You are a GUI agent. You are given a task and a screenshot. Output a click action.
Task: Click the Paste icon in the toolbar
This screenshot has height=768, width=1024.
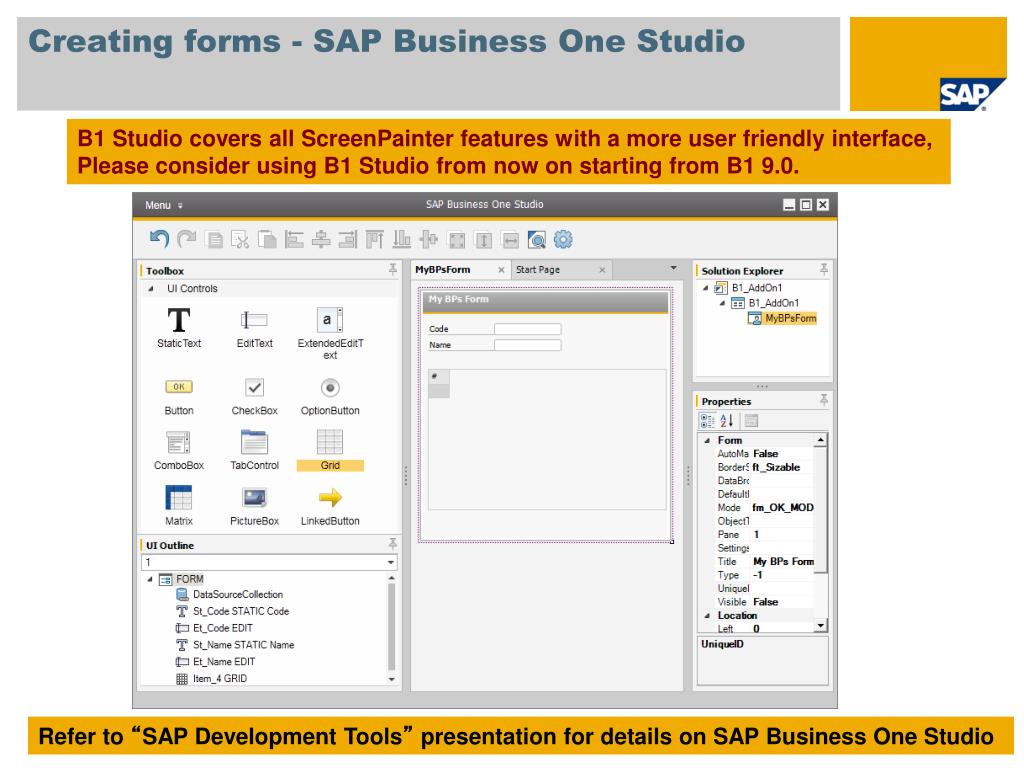point(267,240)
